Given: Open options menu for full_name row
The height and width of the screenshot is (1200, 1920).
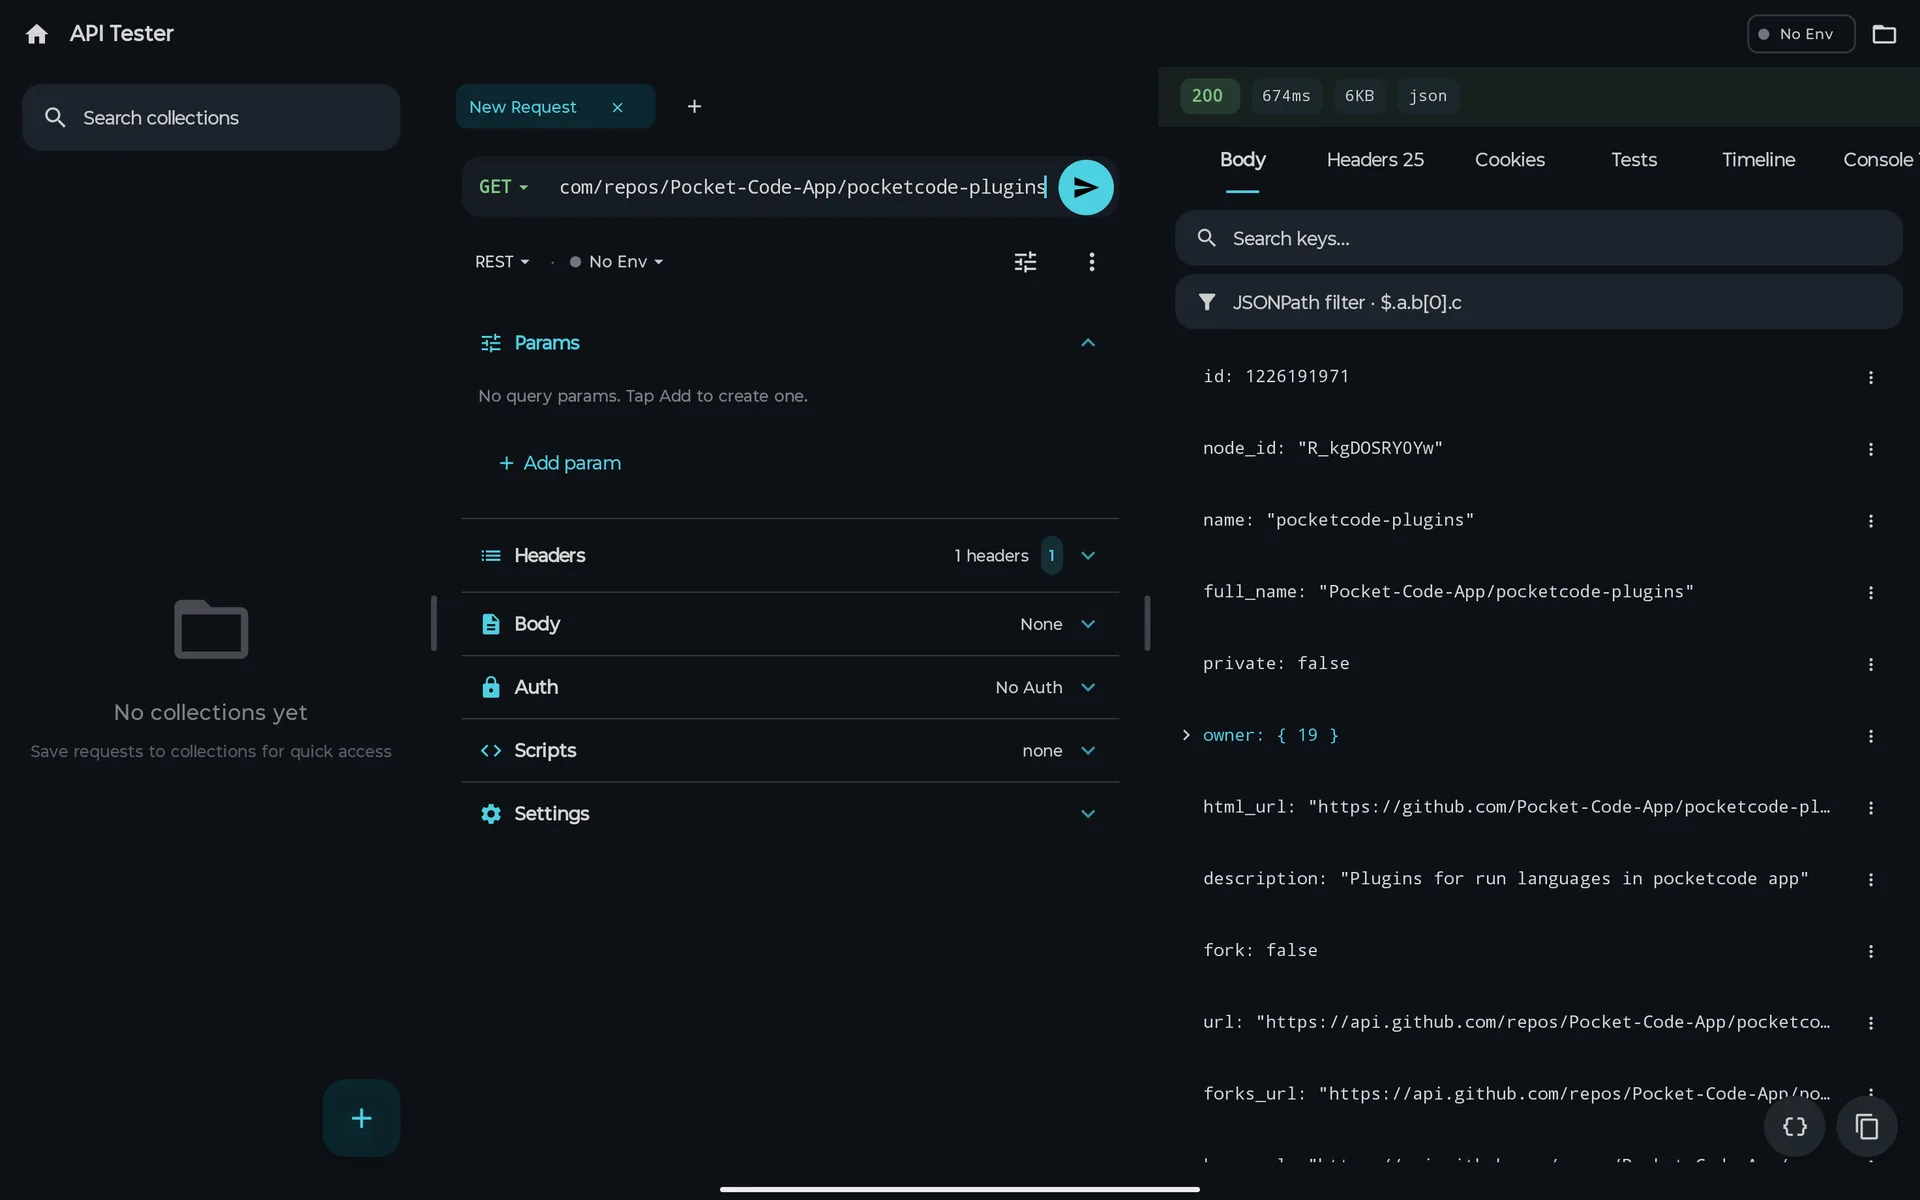Looking at the screenshot, I should click(1870, 593).
